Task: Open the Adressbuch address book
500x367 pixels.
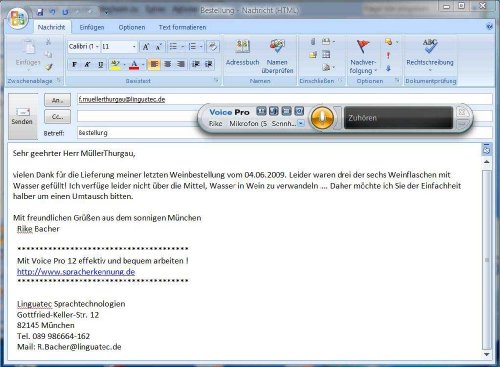Action: coord(242,53)
